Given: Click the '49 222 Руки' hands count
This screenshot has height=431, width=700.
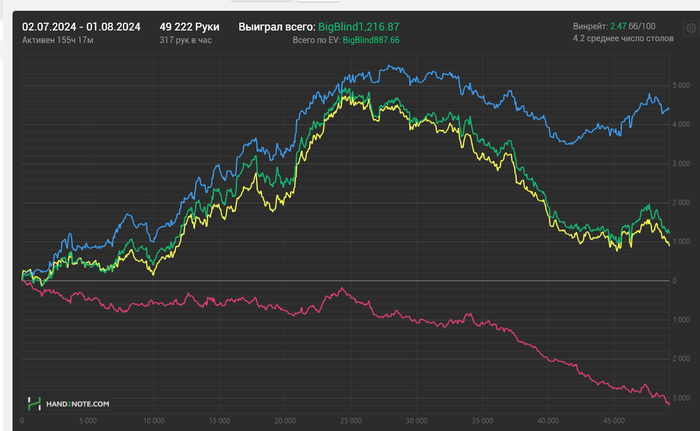Looking at the screenshot, I should pyautogui.click(x=189, y=27).
